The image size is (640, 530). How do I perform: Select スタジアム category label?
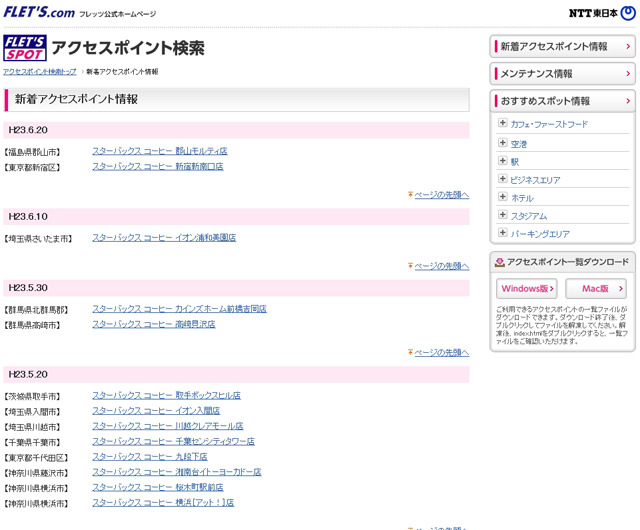529,216
